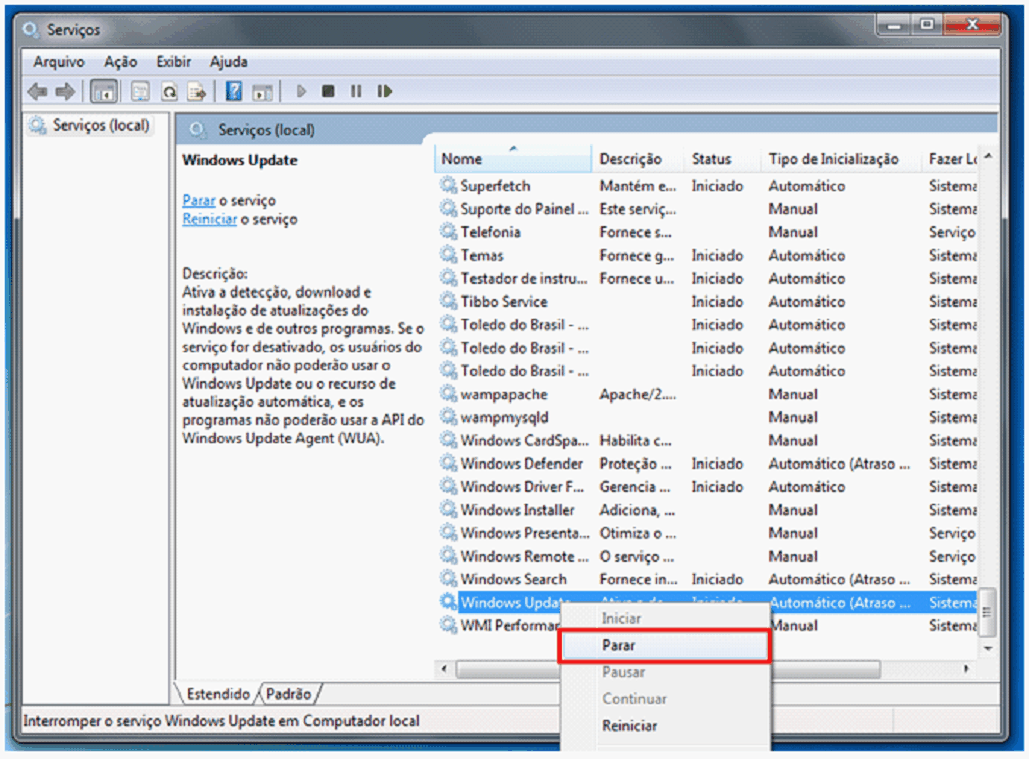Click the Forward arrow in toolbar
Viewport: 1030px width, 760px height.
coord(65,92)
